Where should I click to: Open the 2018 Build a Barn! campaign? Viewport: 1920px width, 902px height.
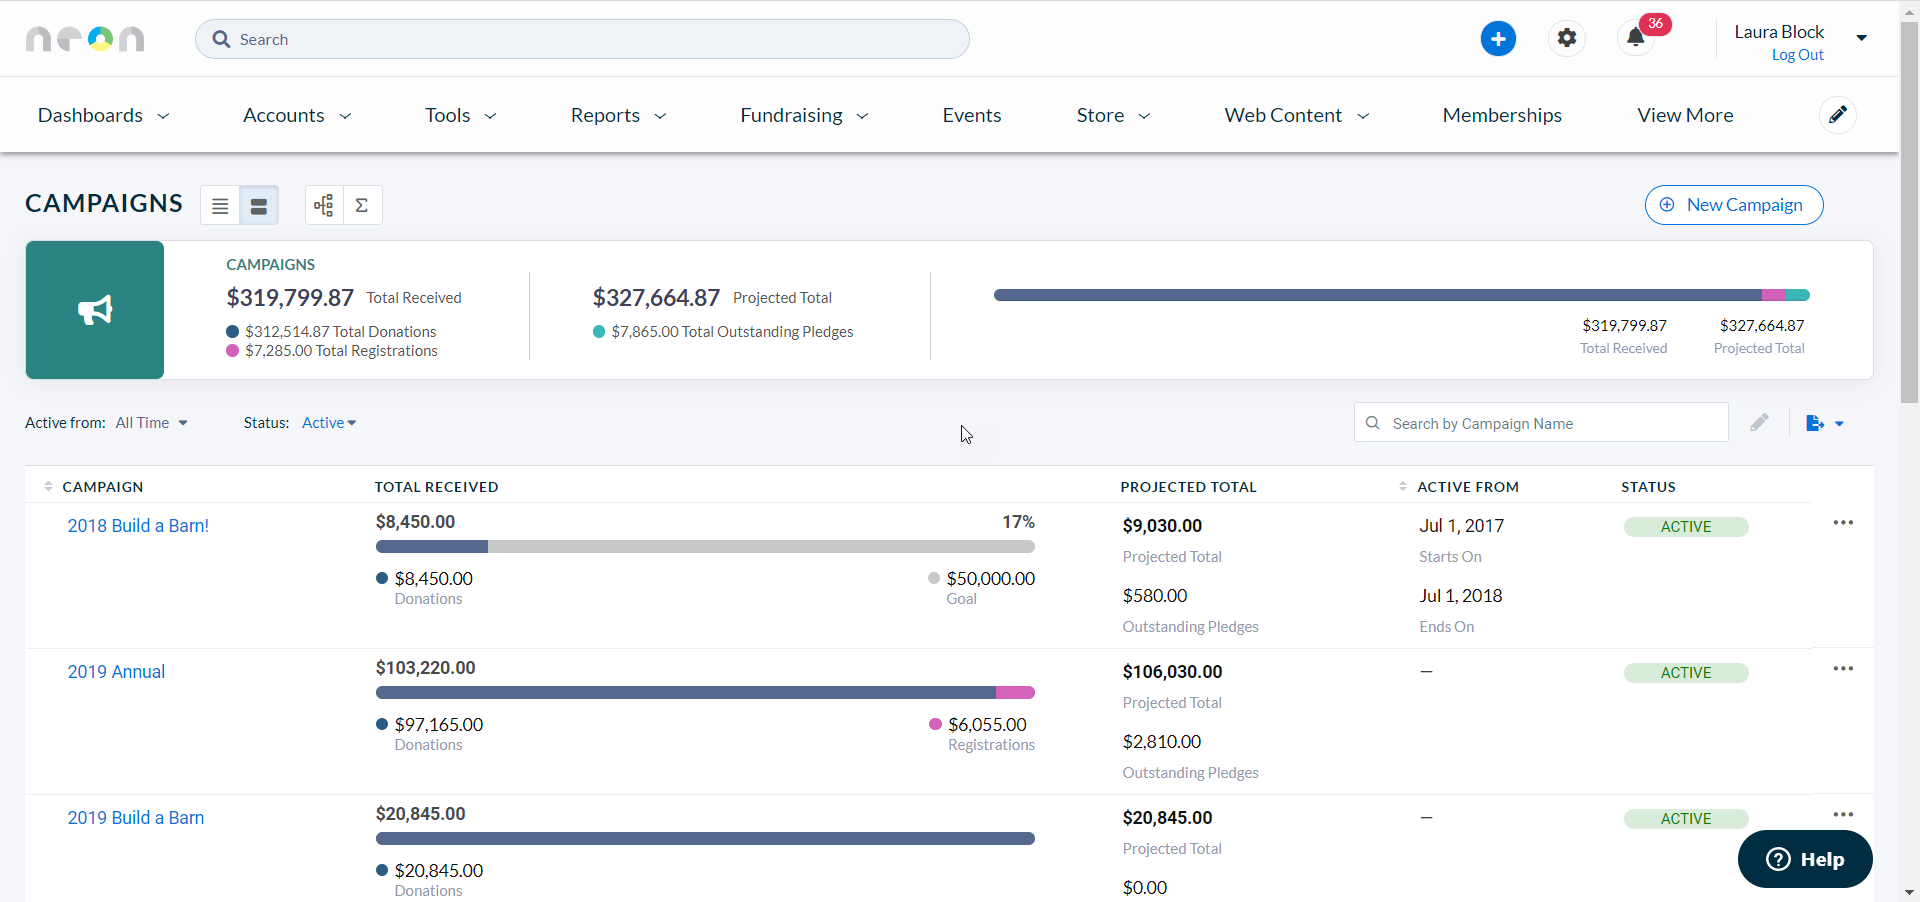[x=138, y=526]
